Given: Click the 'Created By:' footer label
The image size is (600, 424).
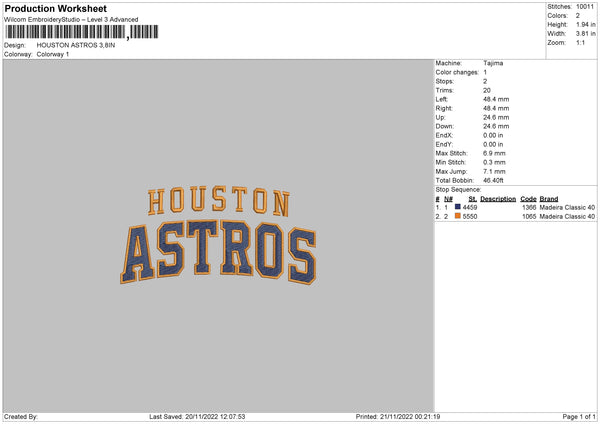Looking at the screenshot, I should coord(21,416).
